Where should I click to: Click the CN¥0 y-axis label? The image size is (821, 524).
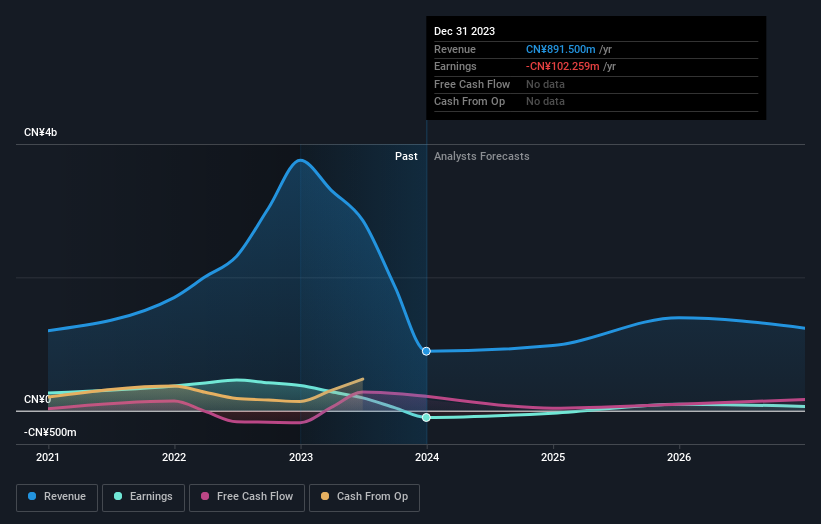point(37,399)
